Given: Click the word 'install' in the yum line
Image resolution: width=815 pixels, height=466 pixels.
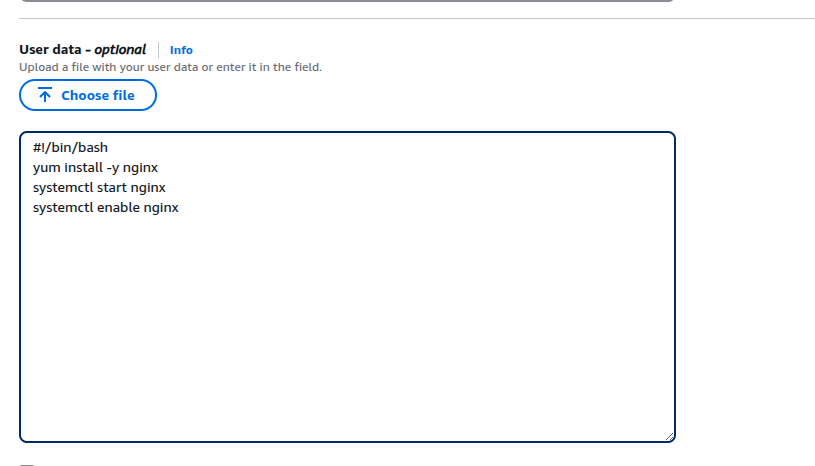Looking at the screenshot, I should (x=83, y=168).
